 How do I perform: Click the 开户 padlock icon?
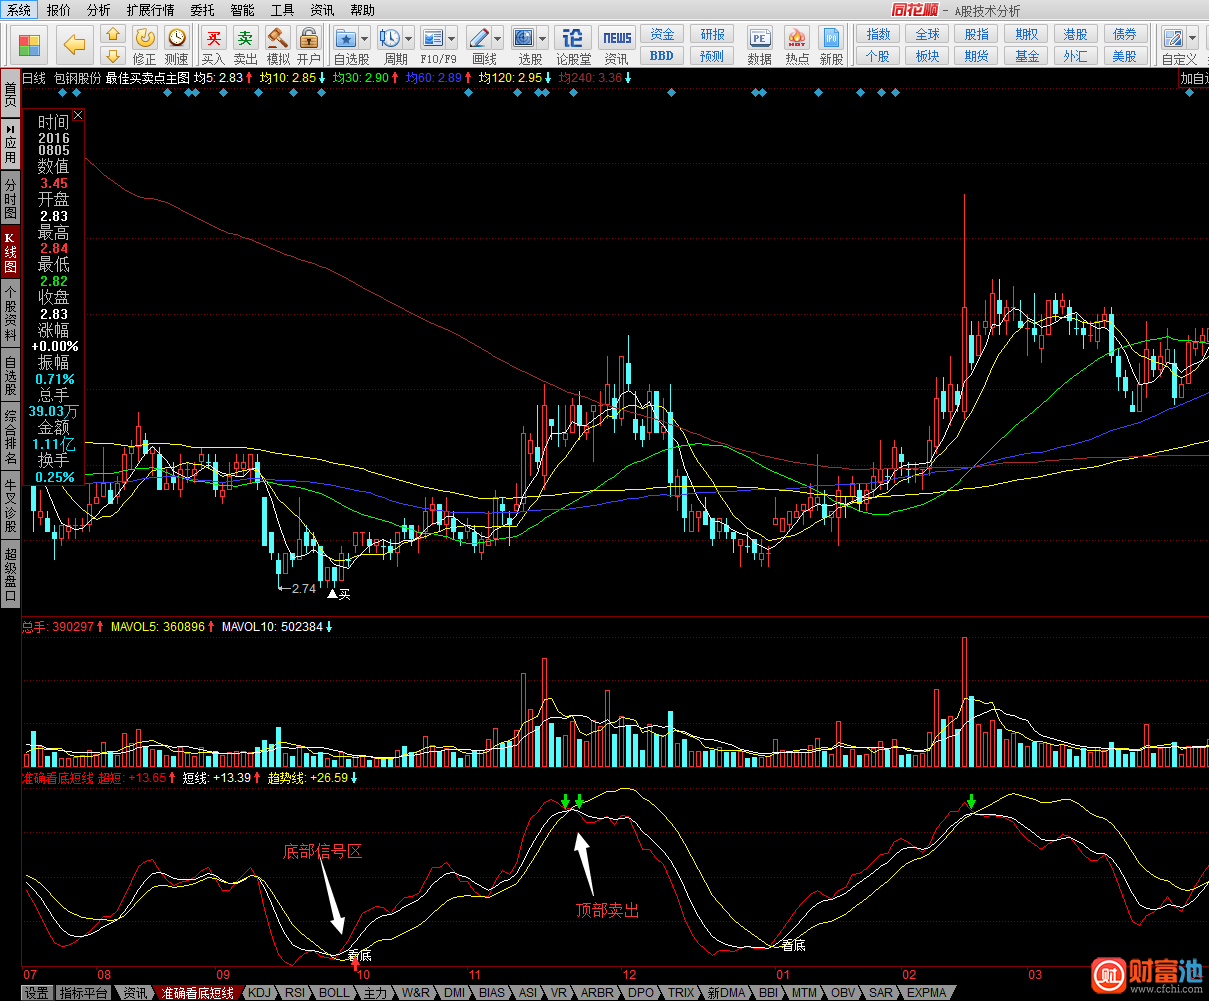pos(309,38)
